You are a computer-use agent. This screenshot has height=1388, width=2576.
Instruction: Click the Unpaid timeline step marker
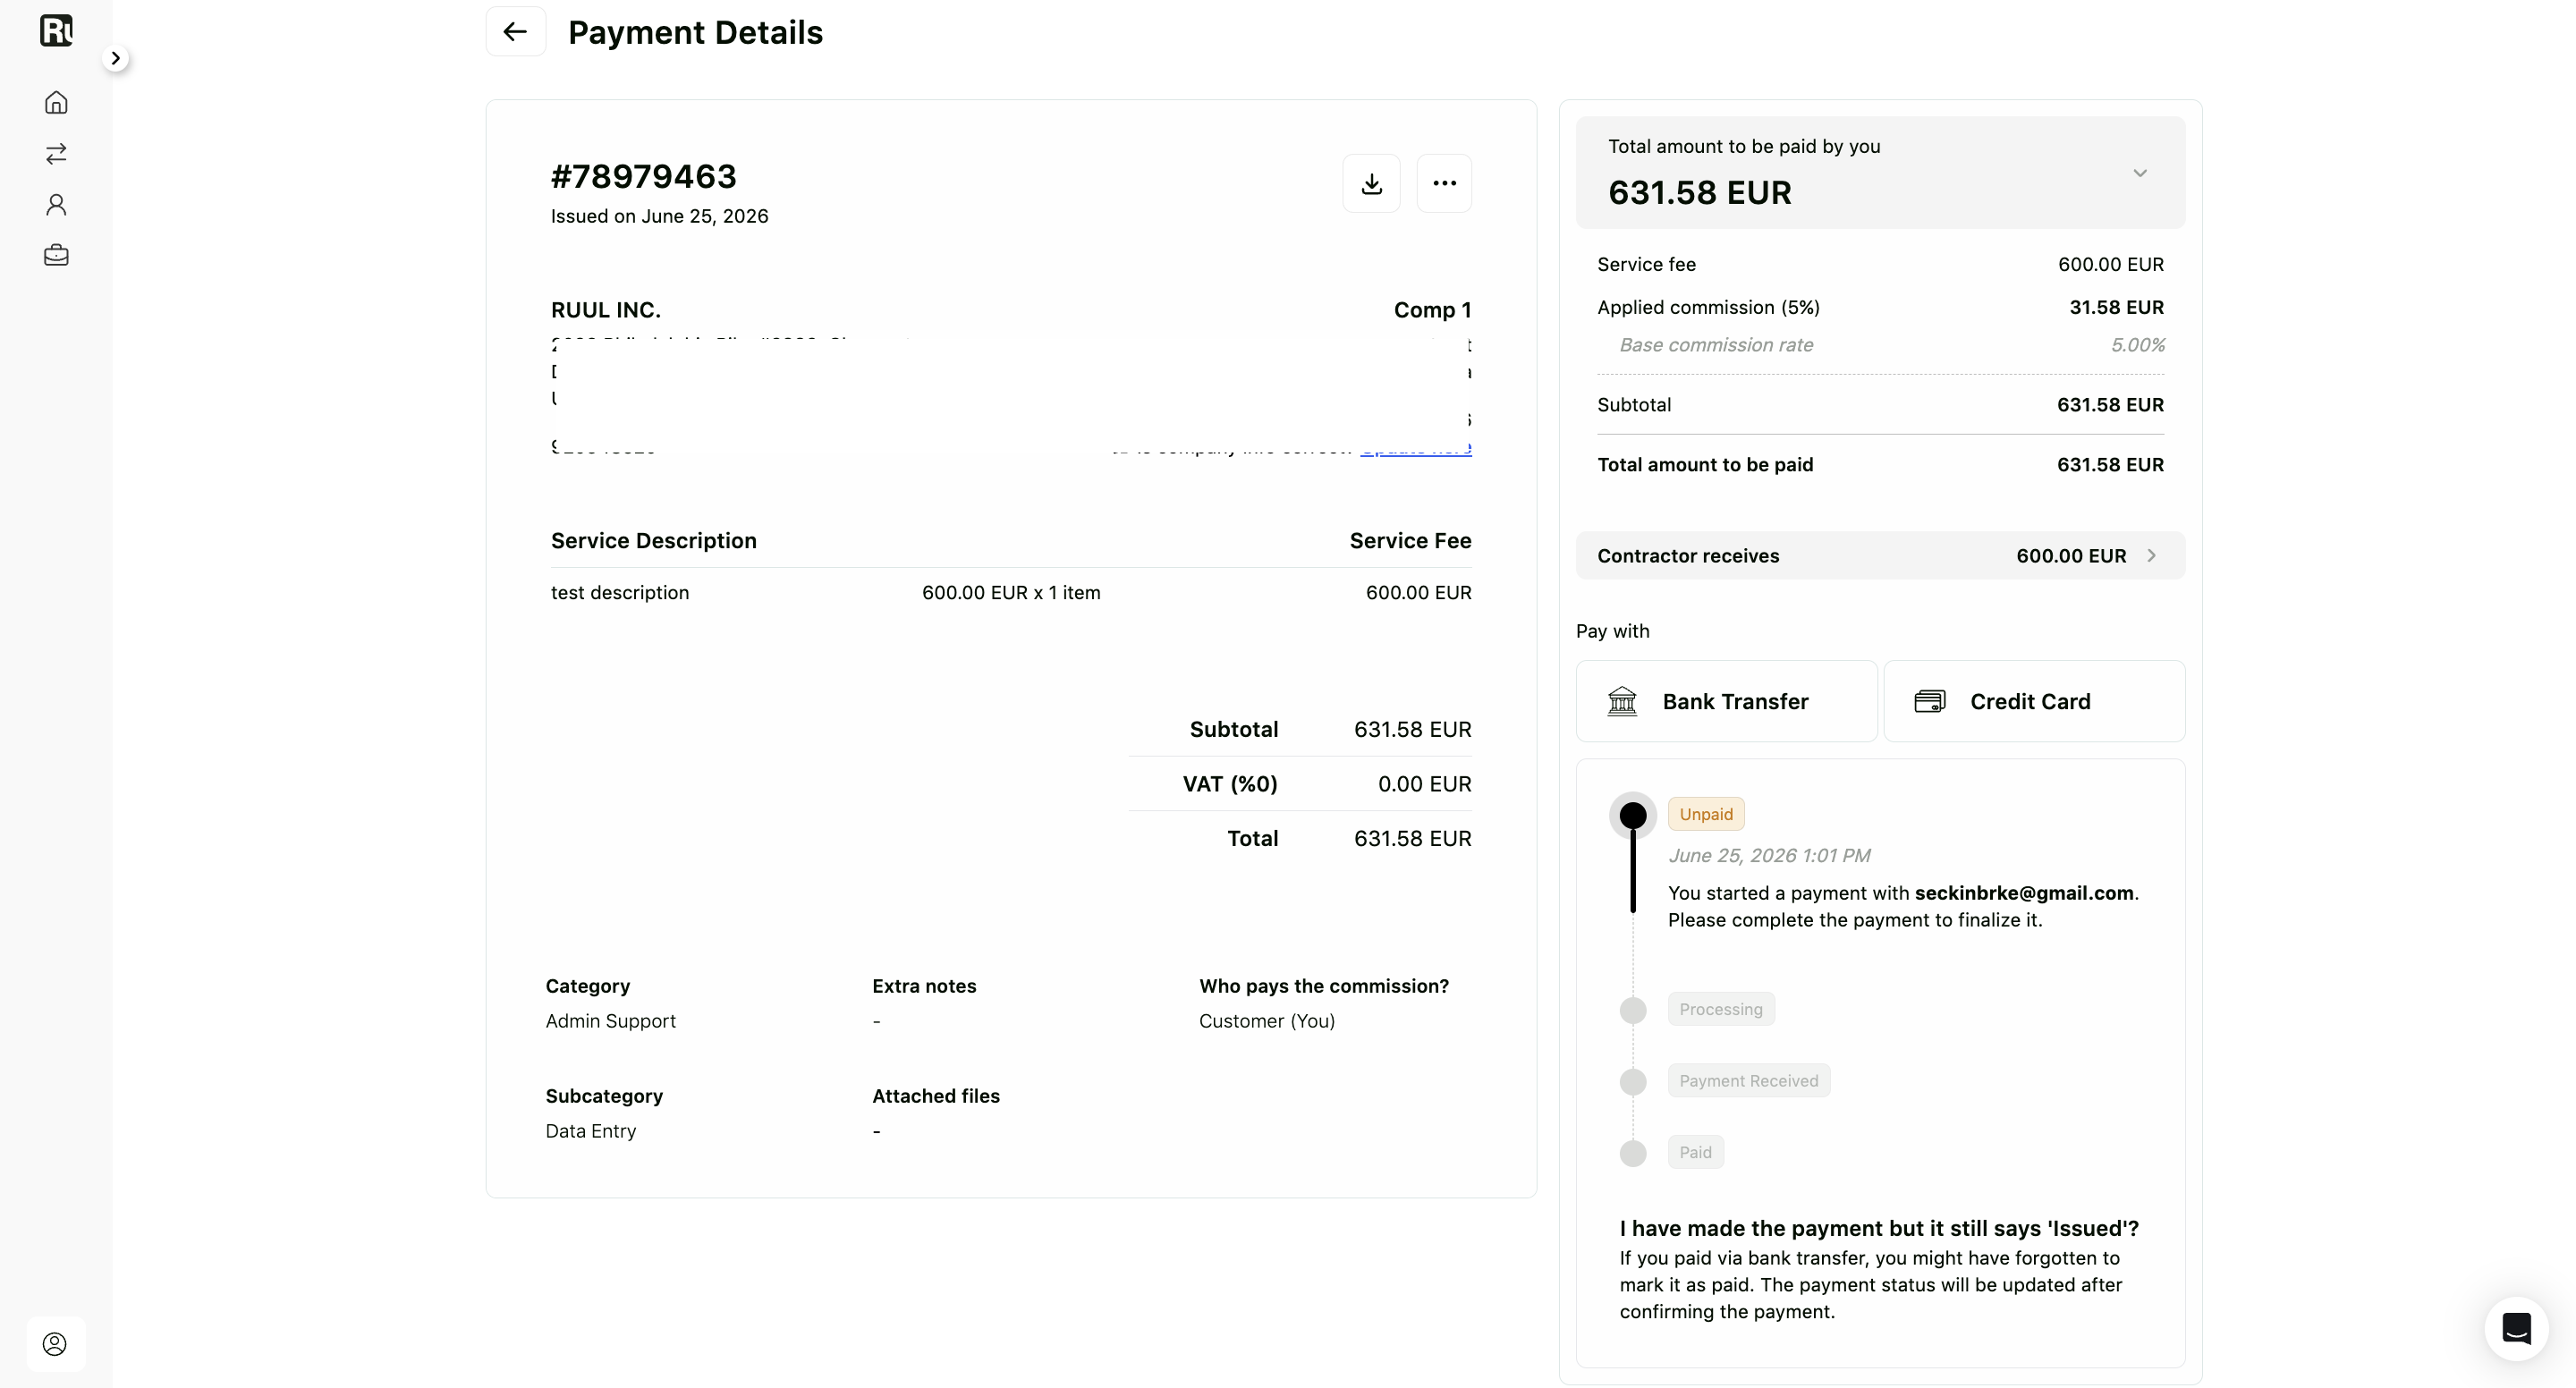point(1632,815)
